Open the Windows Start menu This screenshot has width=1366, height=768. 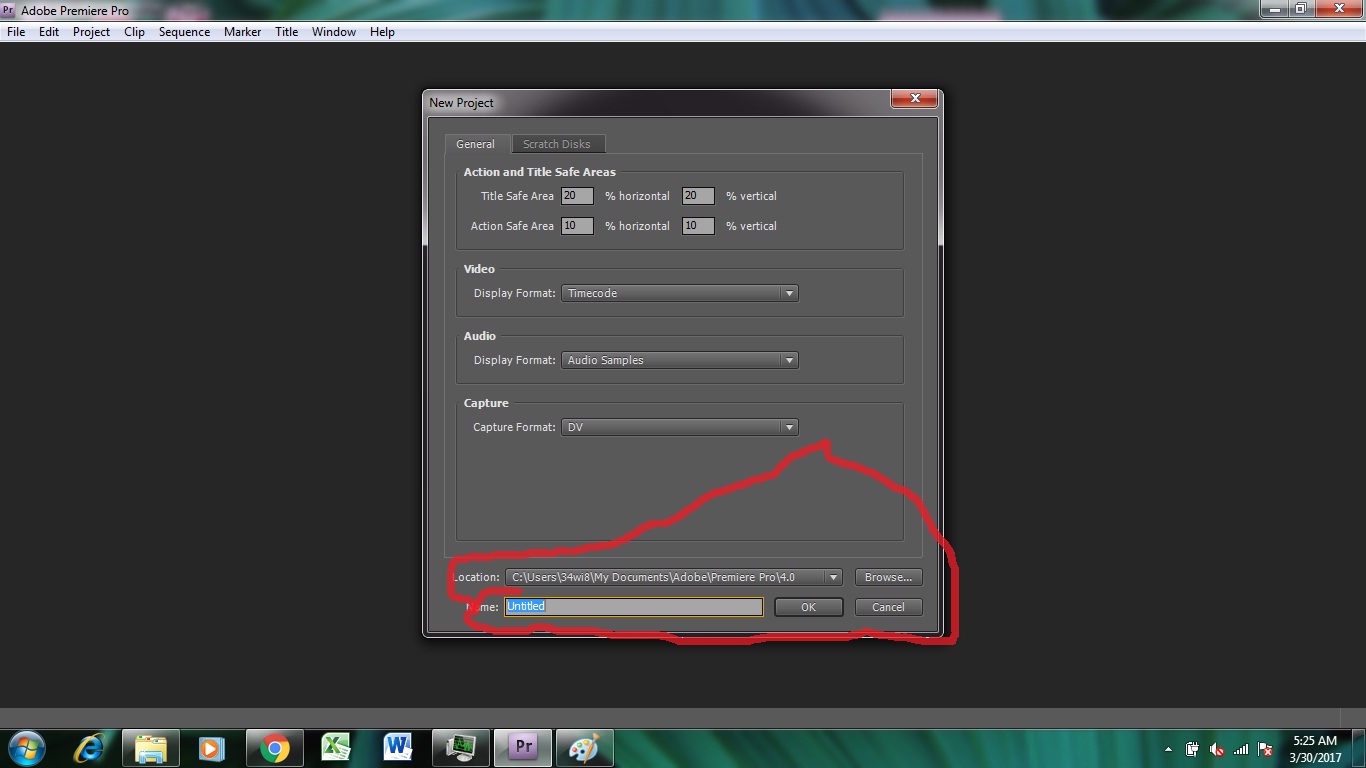25,748
